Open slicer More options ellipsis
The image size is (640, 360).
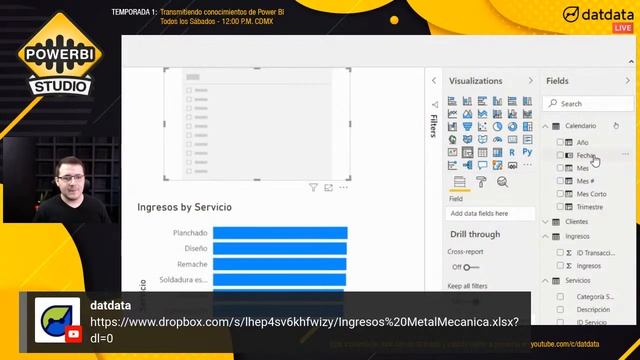[x=344, y=187]
